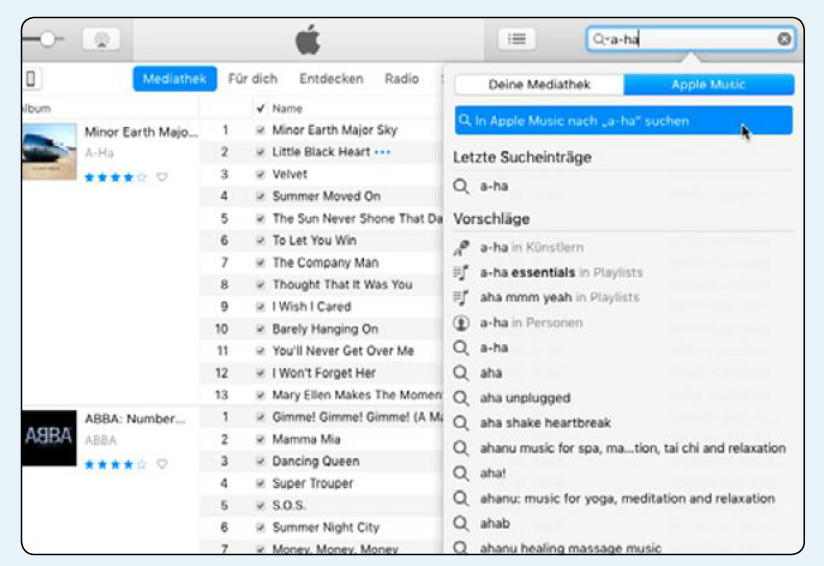Click the search icon beside aha! suggestion

pyautogui.click(x=461, y=474)
